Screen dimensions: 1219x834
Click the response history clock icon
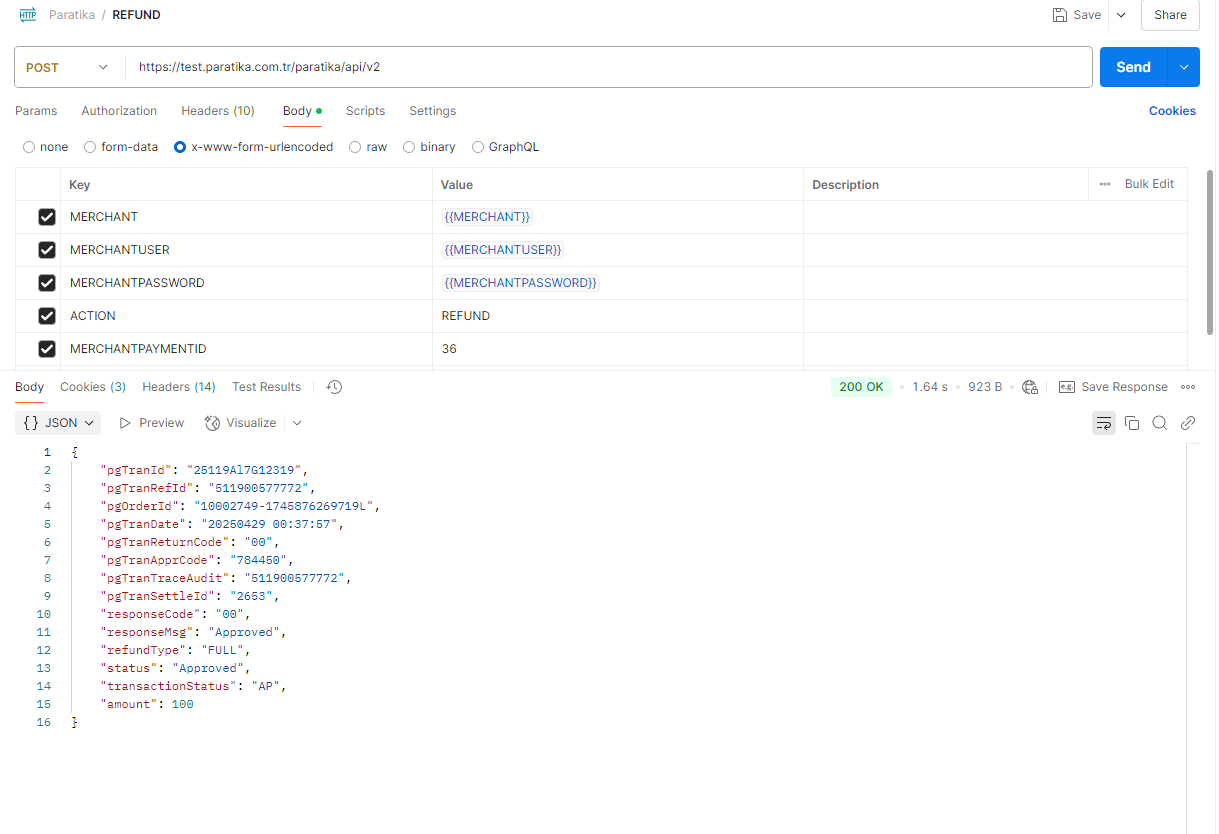tap(335, 387)
